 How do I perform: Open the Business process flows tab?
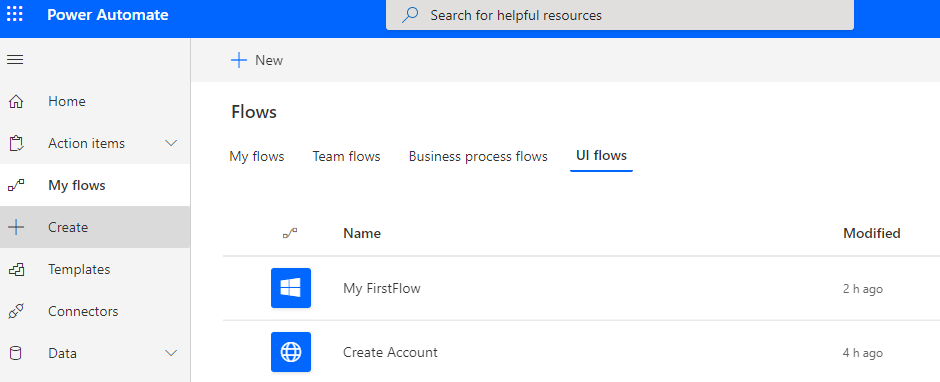coord(478,157)
